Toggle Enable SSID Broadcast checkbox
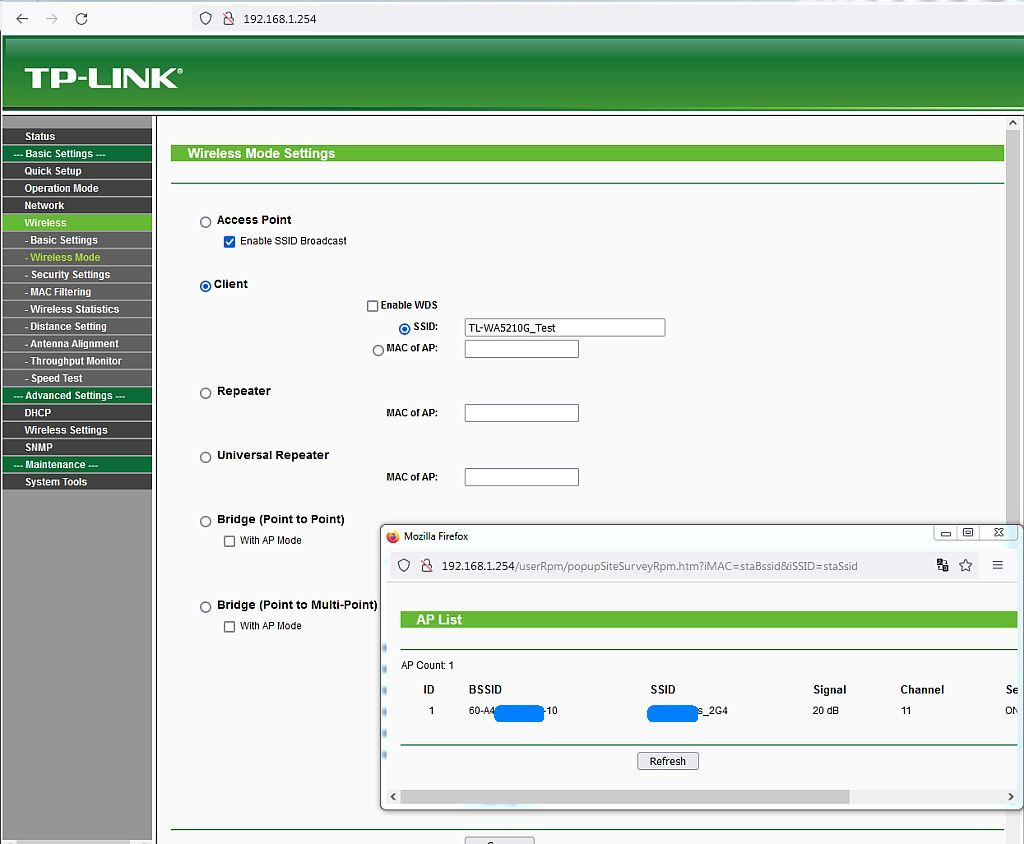Image resolution: width=1024 pixels, height=844 pixels. (x=230, y=242)
